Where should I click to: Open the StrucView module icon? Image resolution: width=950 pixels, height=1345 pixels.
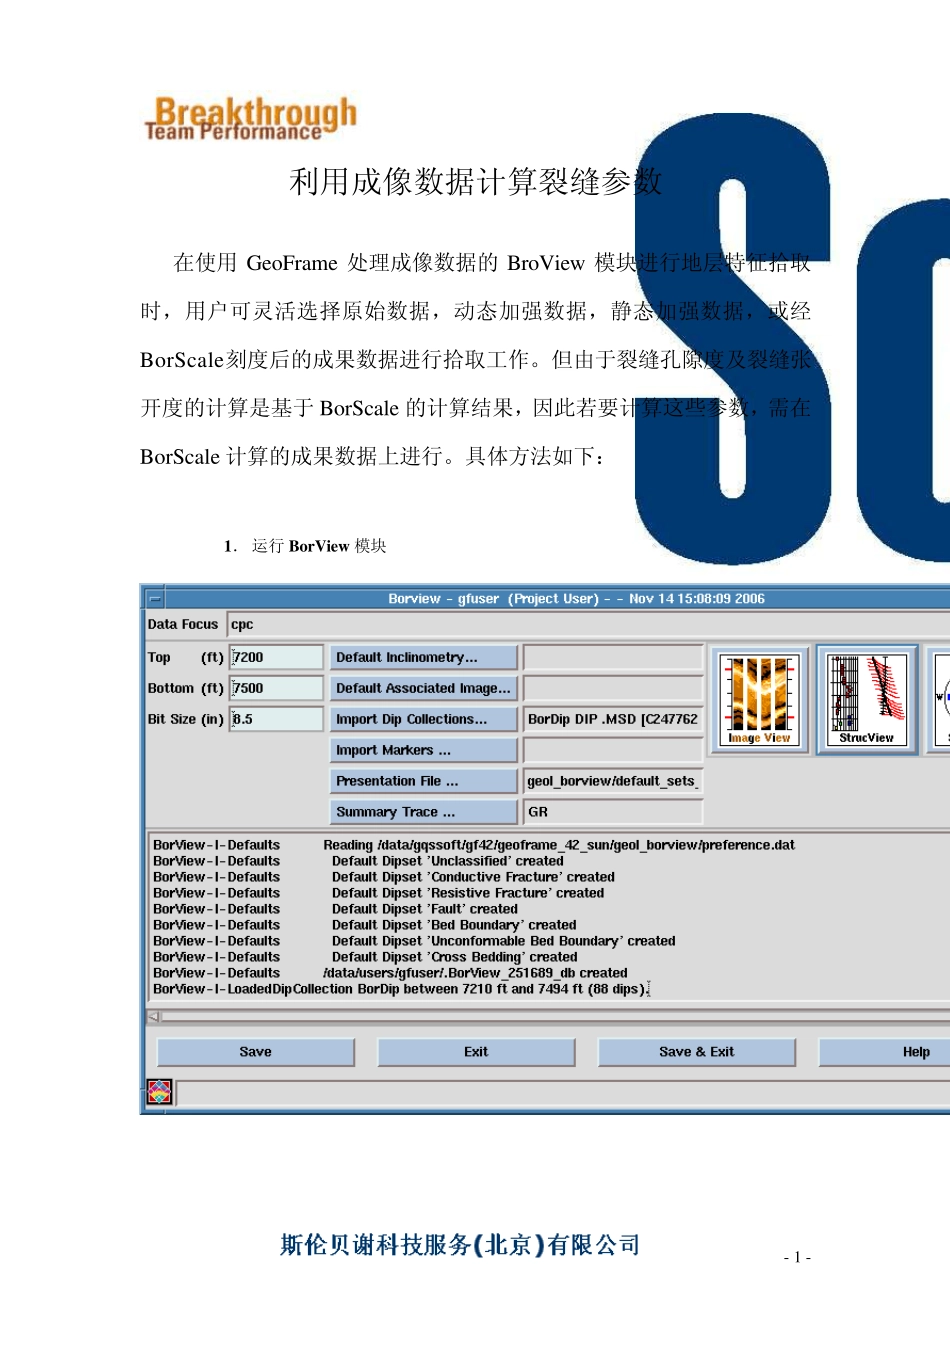(x=867, y=700)
